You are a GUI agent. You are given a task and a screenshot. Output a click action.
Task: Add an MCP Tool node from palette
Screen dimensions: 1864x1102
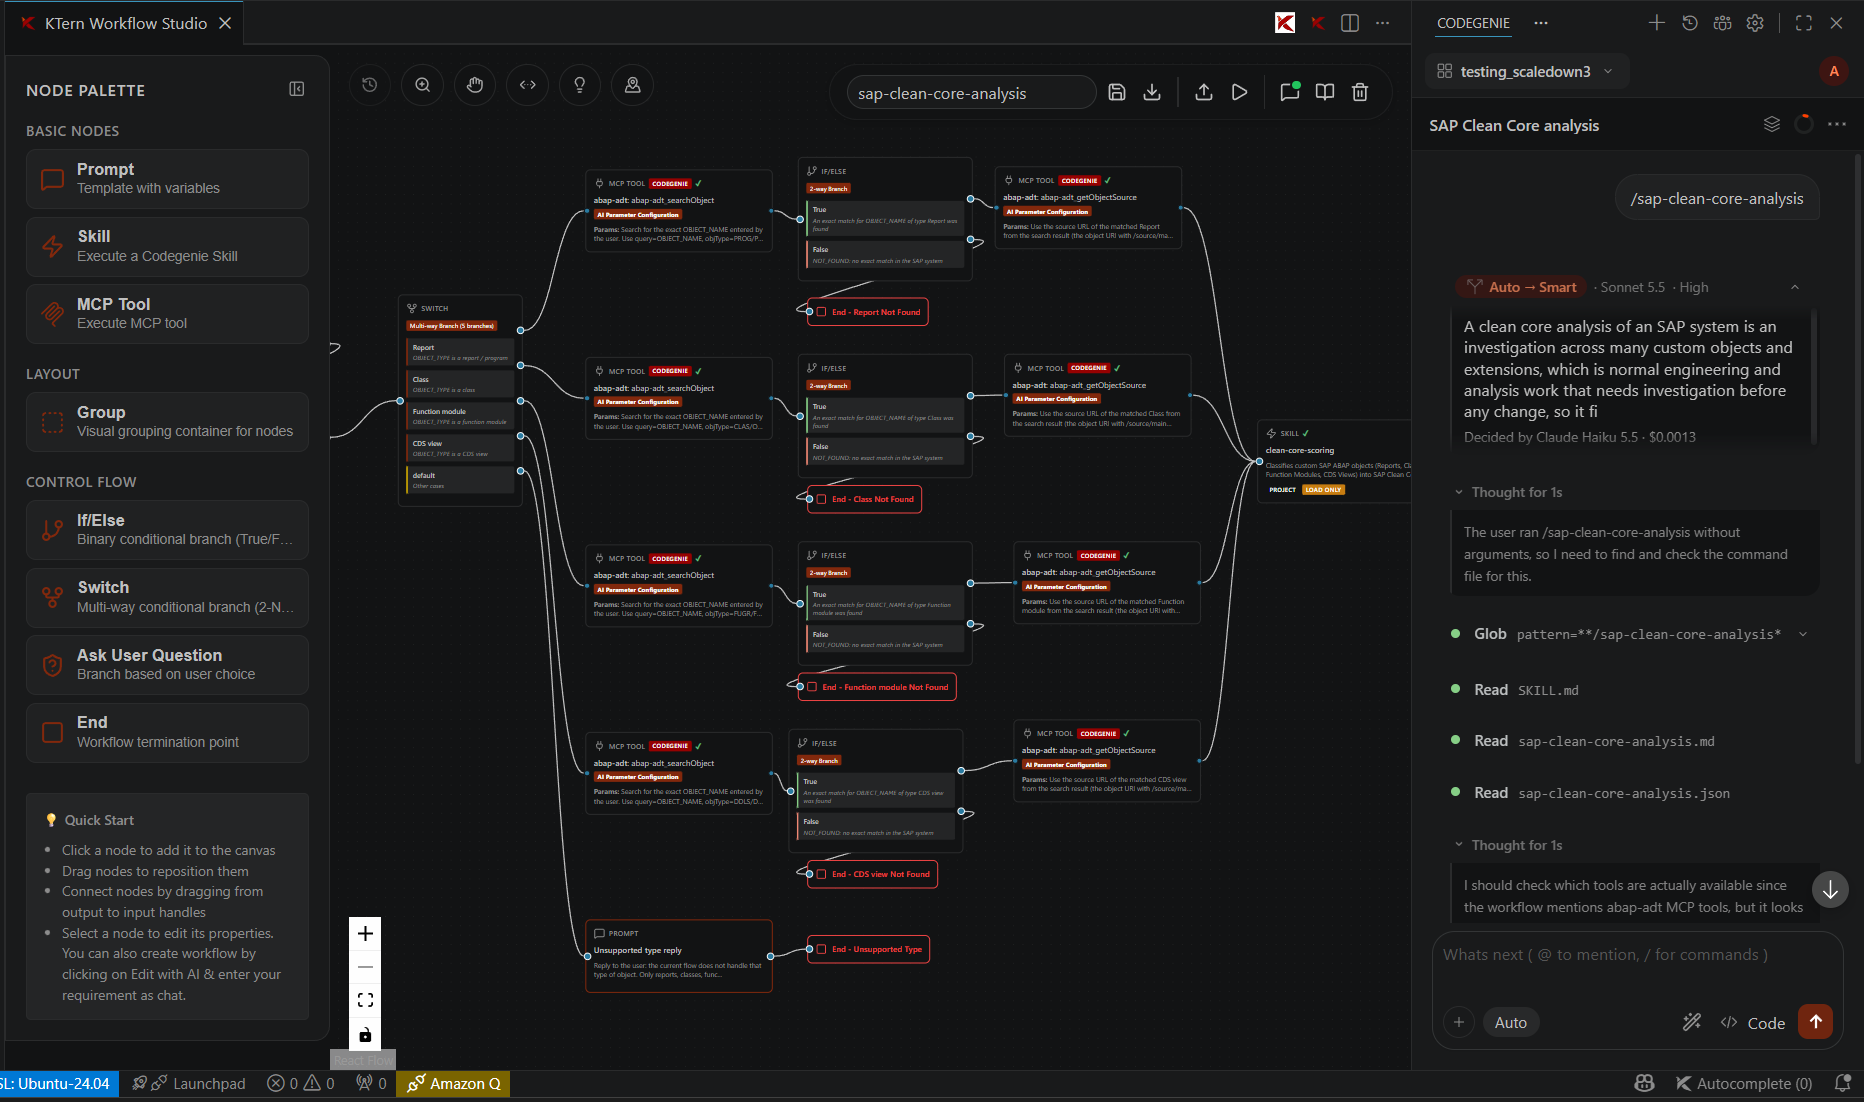click(x=167, y=313)
